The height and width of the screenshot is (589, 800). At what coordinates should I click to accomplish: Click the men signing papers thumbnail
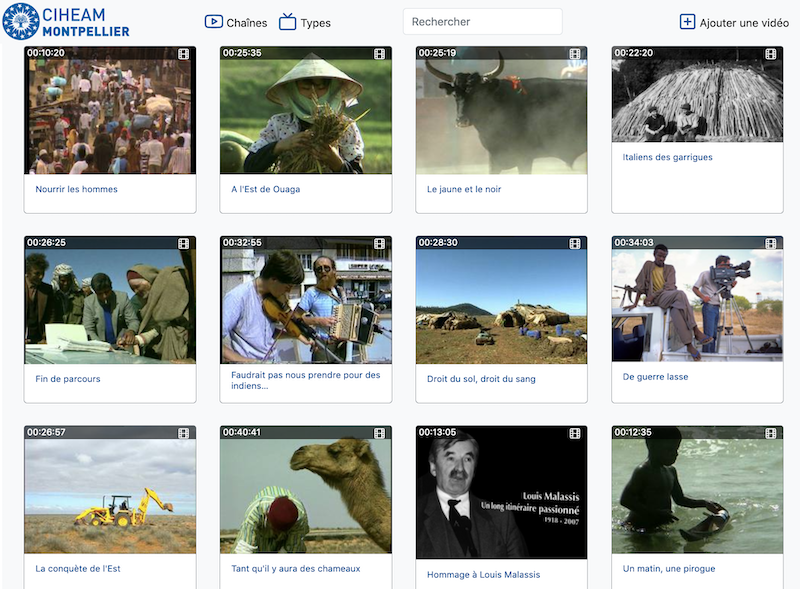pos(110,300)
